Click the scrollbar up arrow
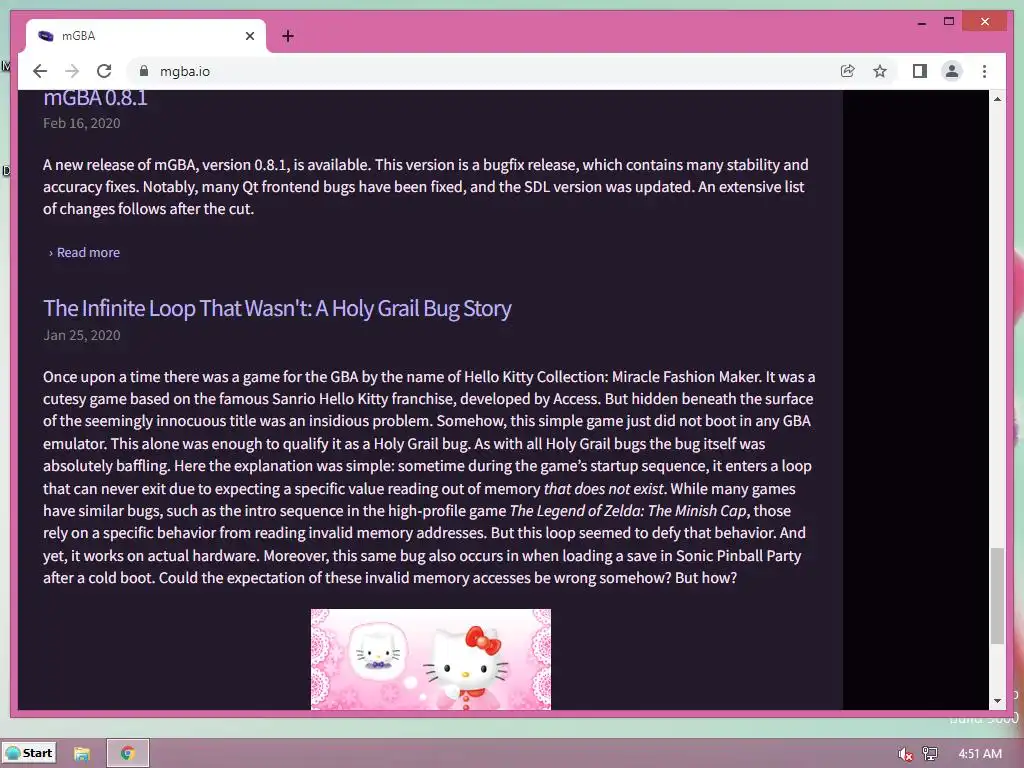The image size is (1024, 768). tap(997, 99)
